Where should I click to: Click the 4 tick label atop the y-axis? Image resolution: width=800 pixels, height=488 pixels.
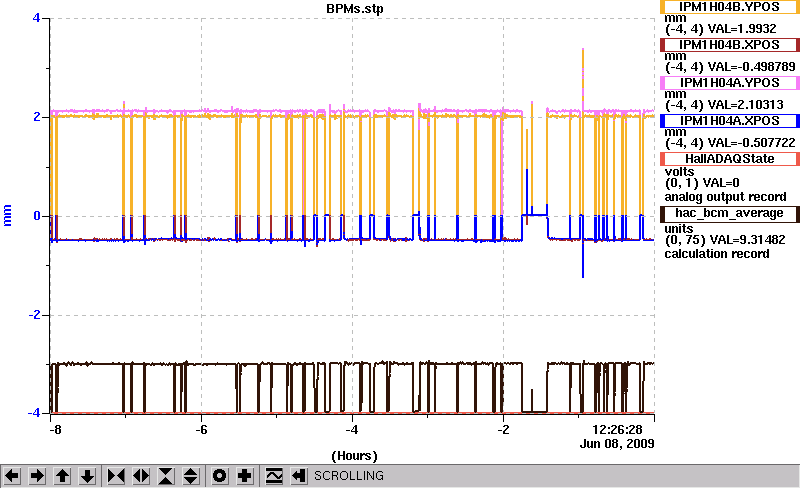click(x=36, y=18)
